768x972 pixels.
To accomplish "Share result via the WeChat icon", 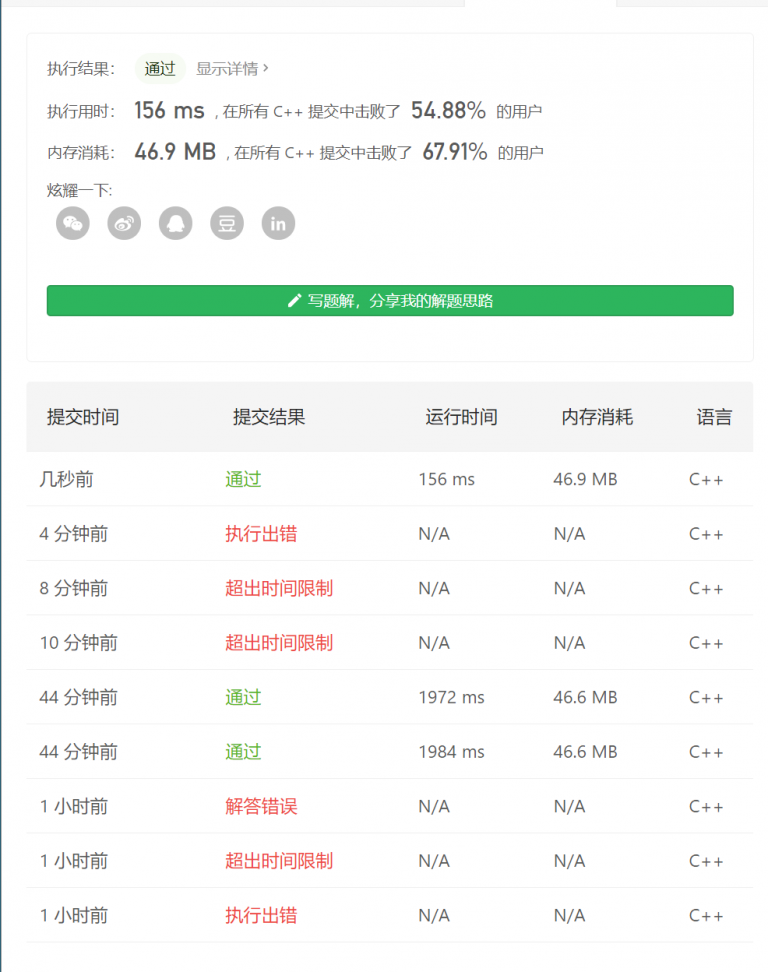I will pos(73,223).
